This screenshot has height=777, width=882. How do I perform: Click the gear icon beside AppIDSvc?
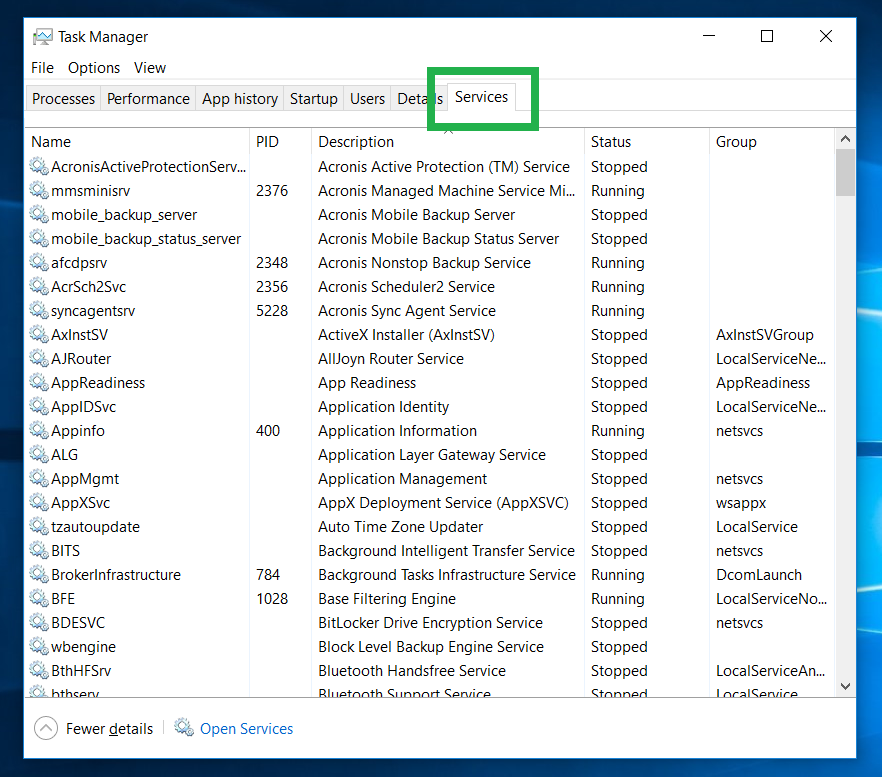(39, 407)
